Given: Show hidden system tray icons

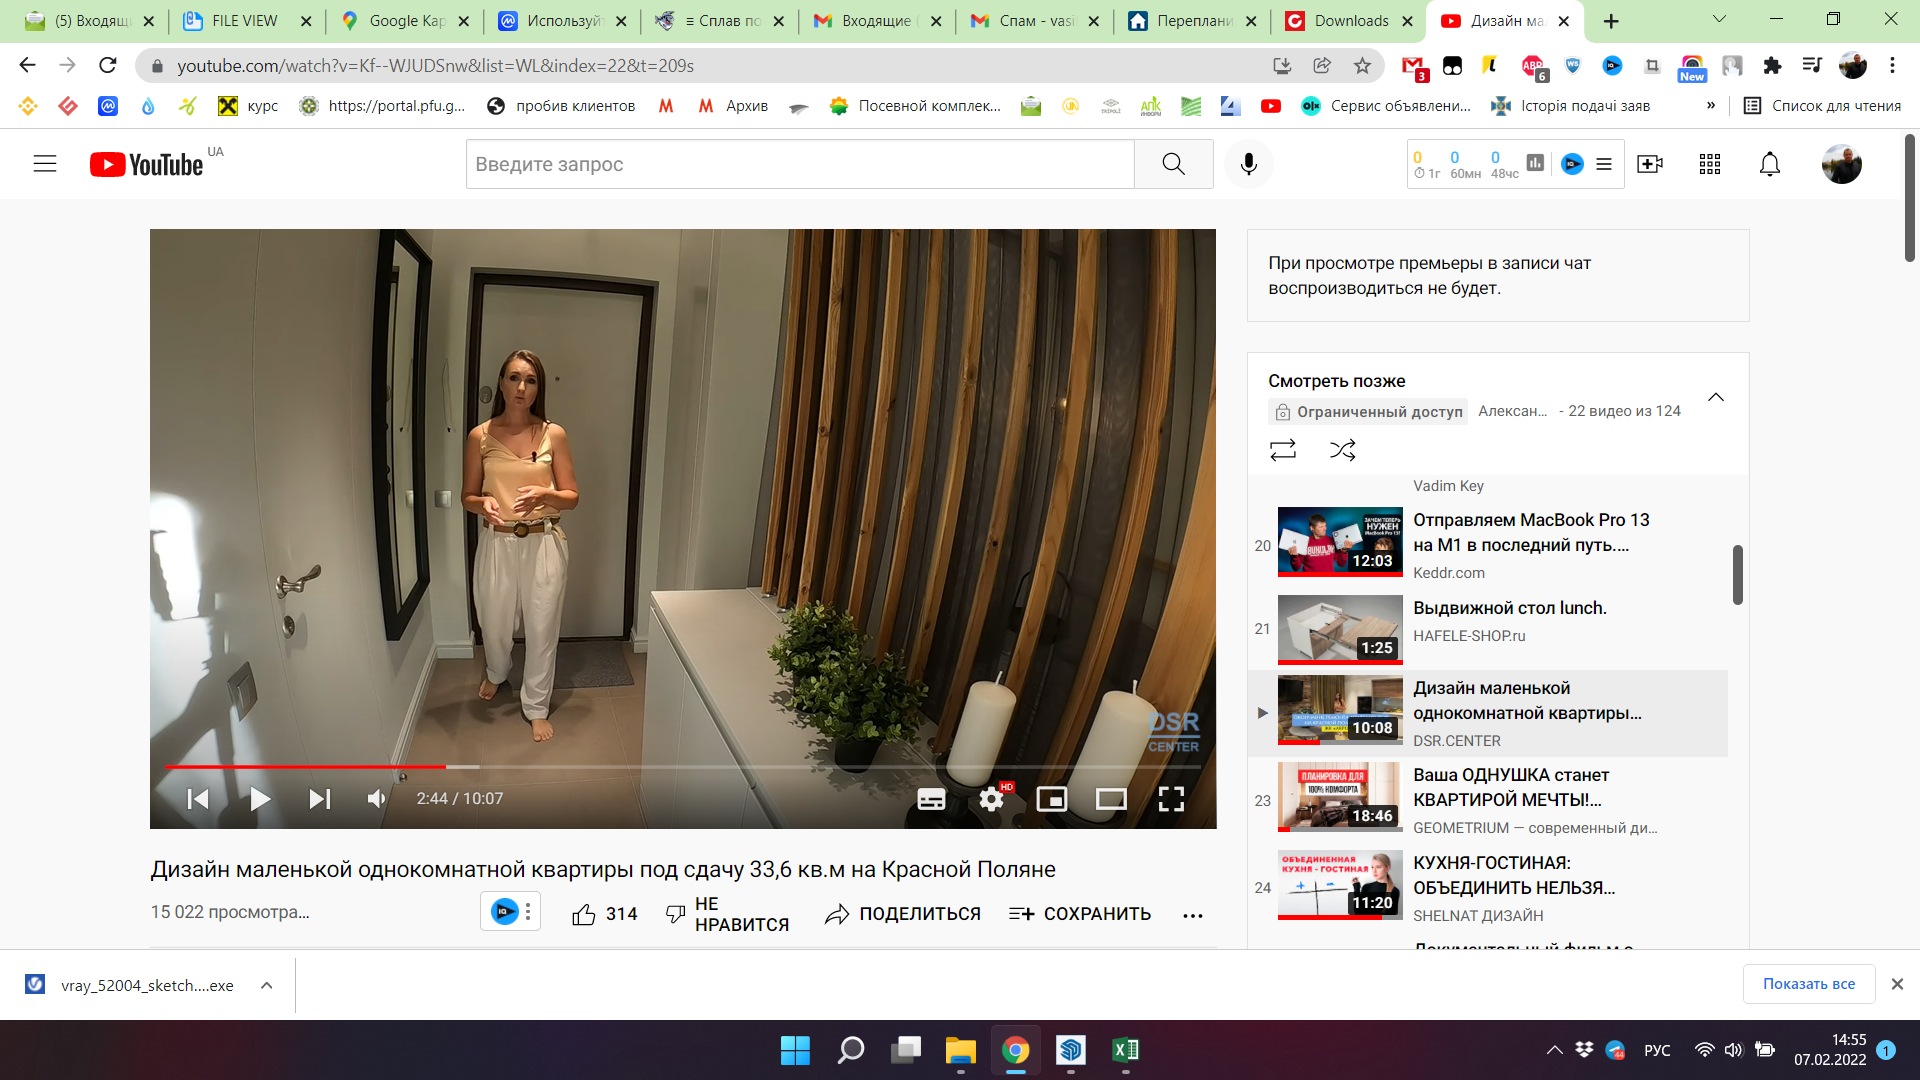Looking at the screenshot, I should (x=1554, y=1050).
